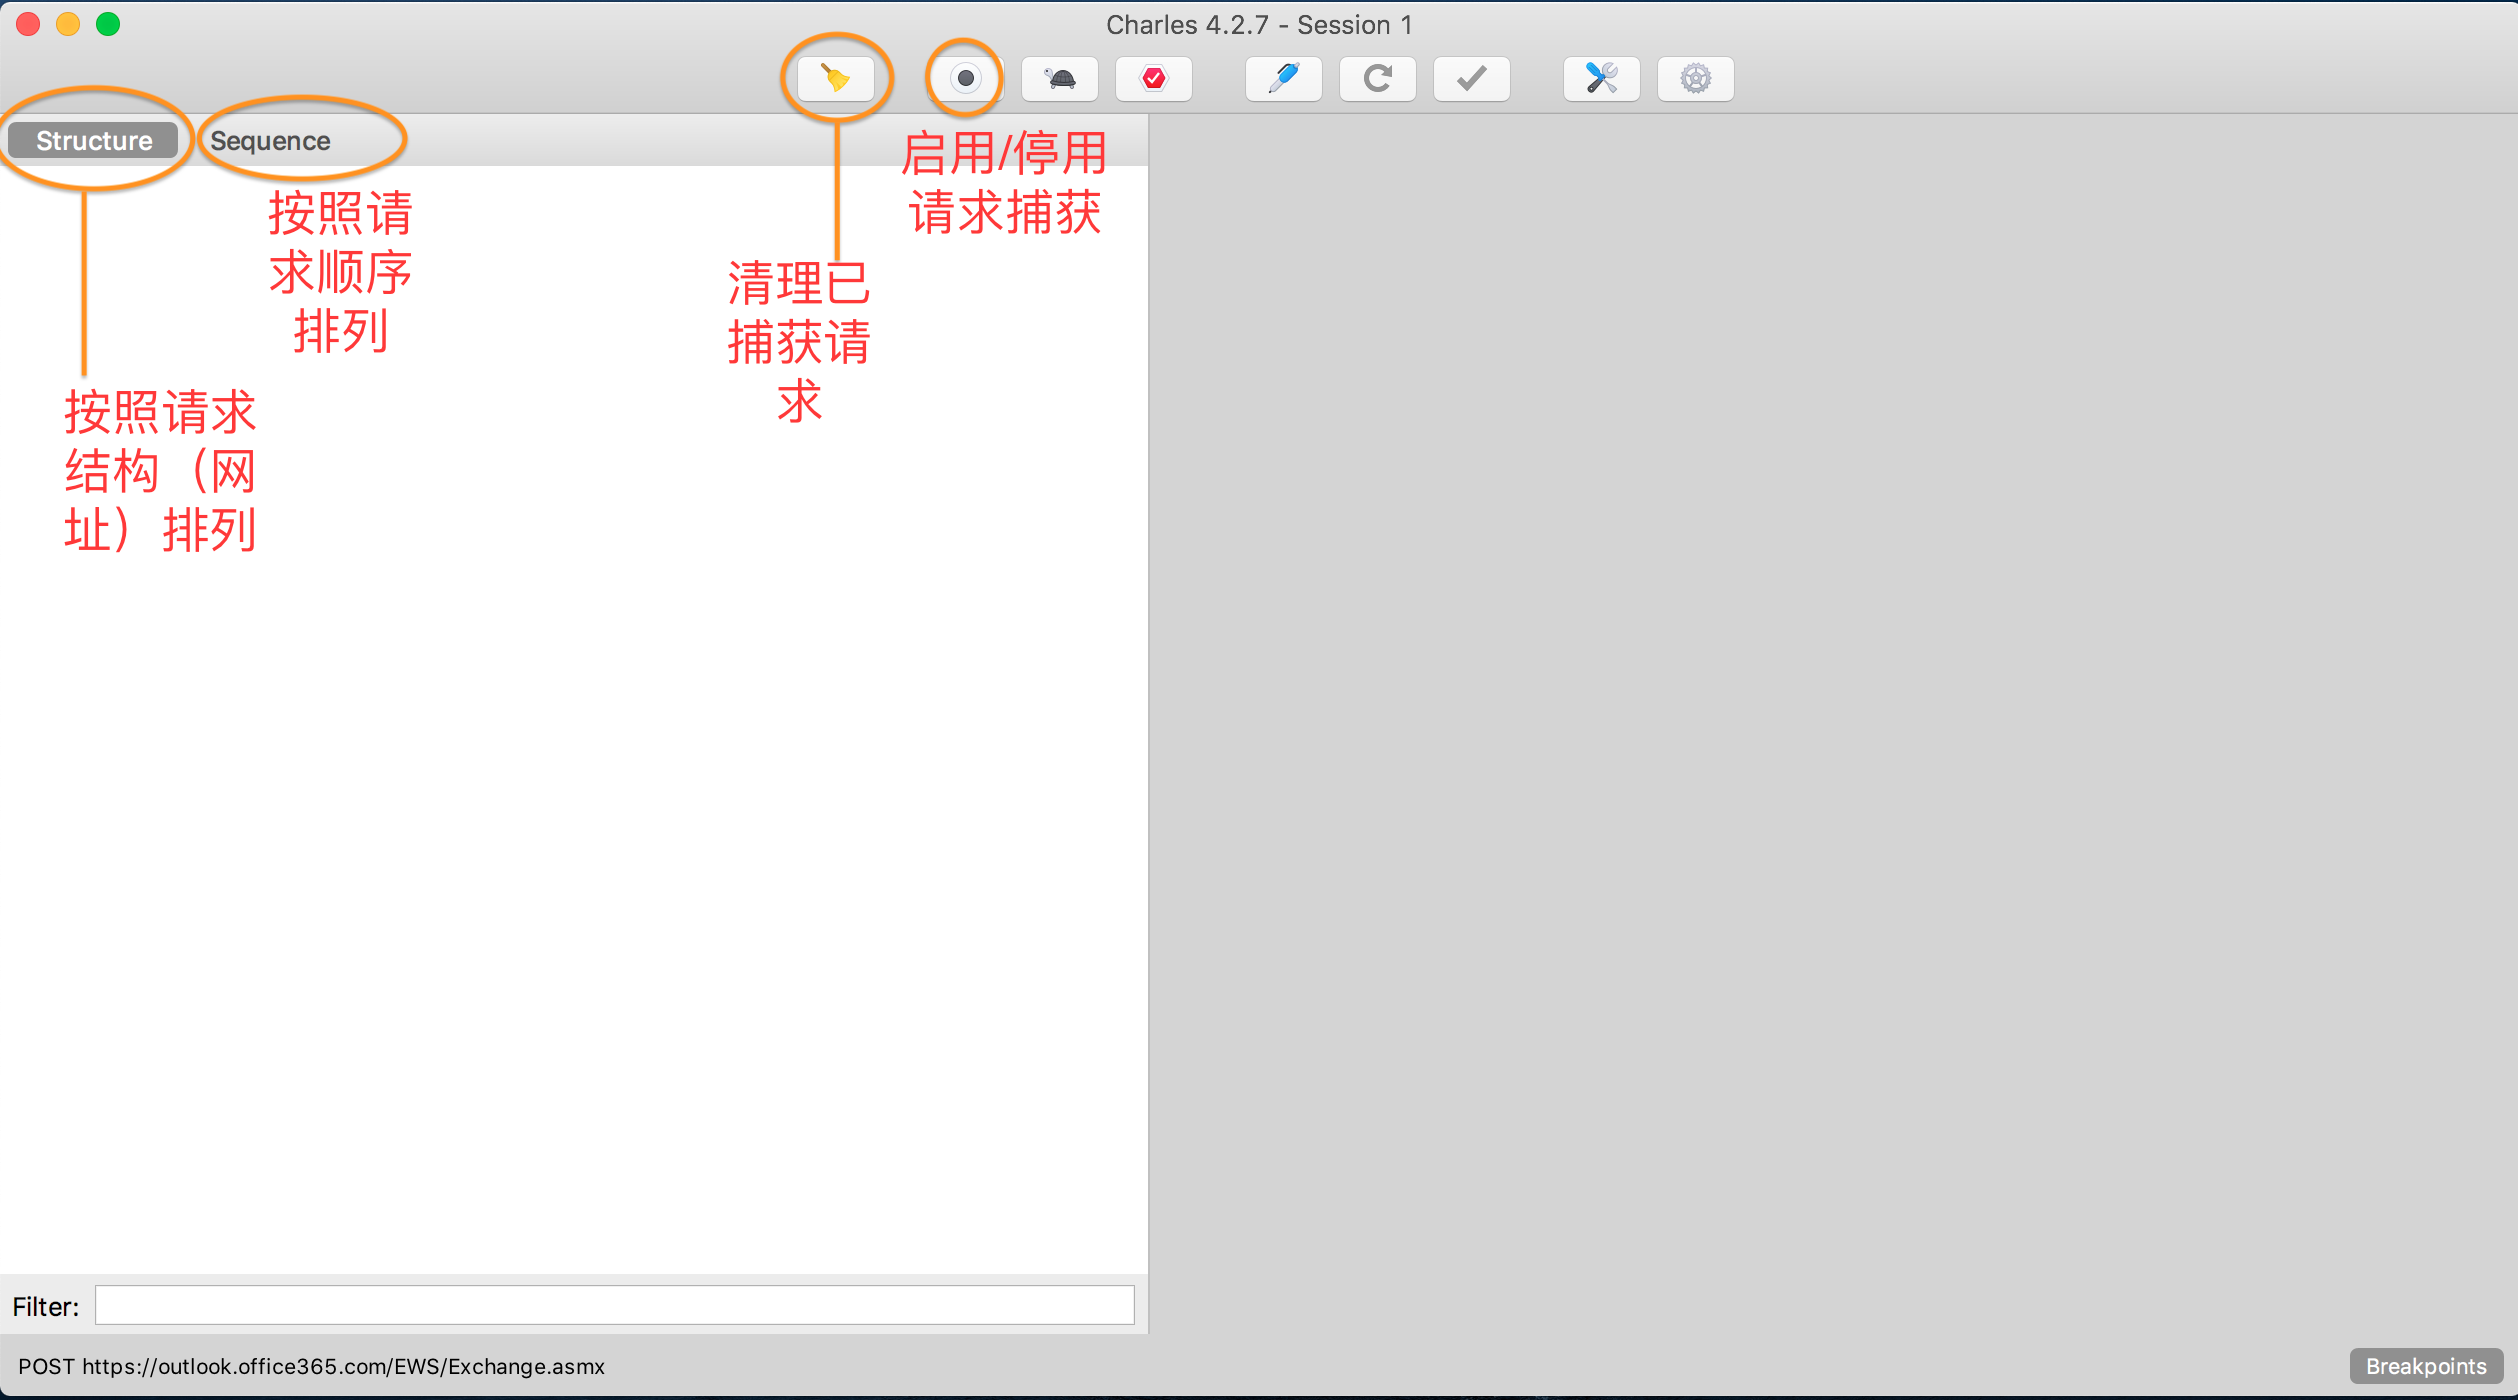Image resolution: width=2518 pixels, height=1400 pixels.
Task: Click the POST outlook.office365.com status text
Action: (x=311, y=1366)
